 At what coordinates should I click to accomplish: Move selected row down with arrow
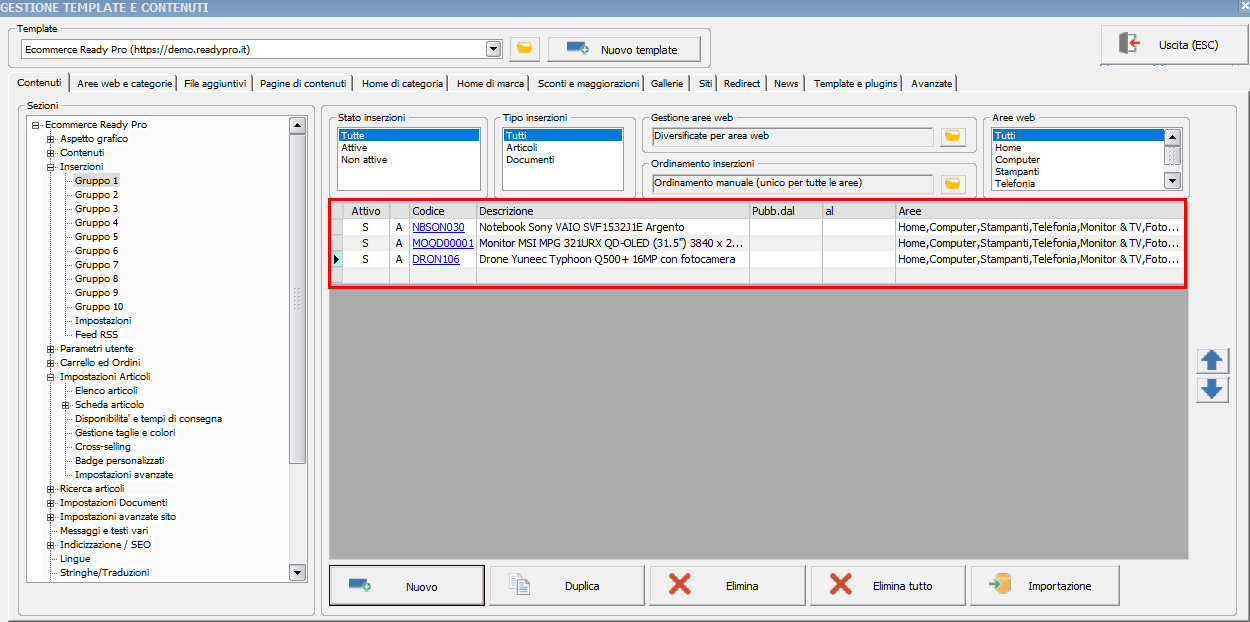(x=1213, y=390)
